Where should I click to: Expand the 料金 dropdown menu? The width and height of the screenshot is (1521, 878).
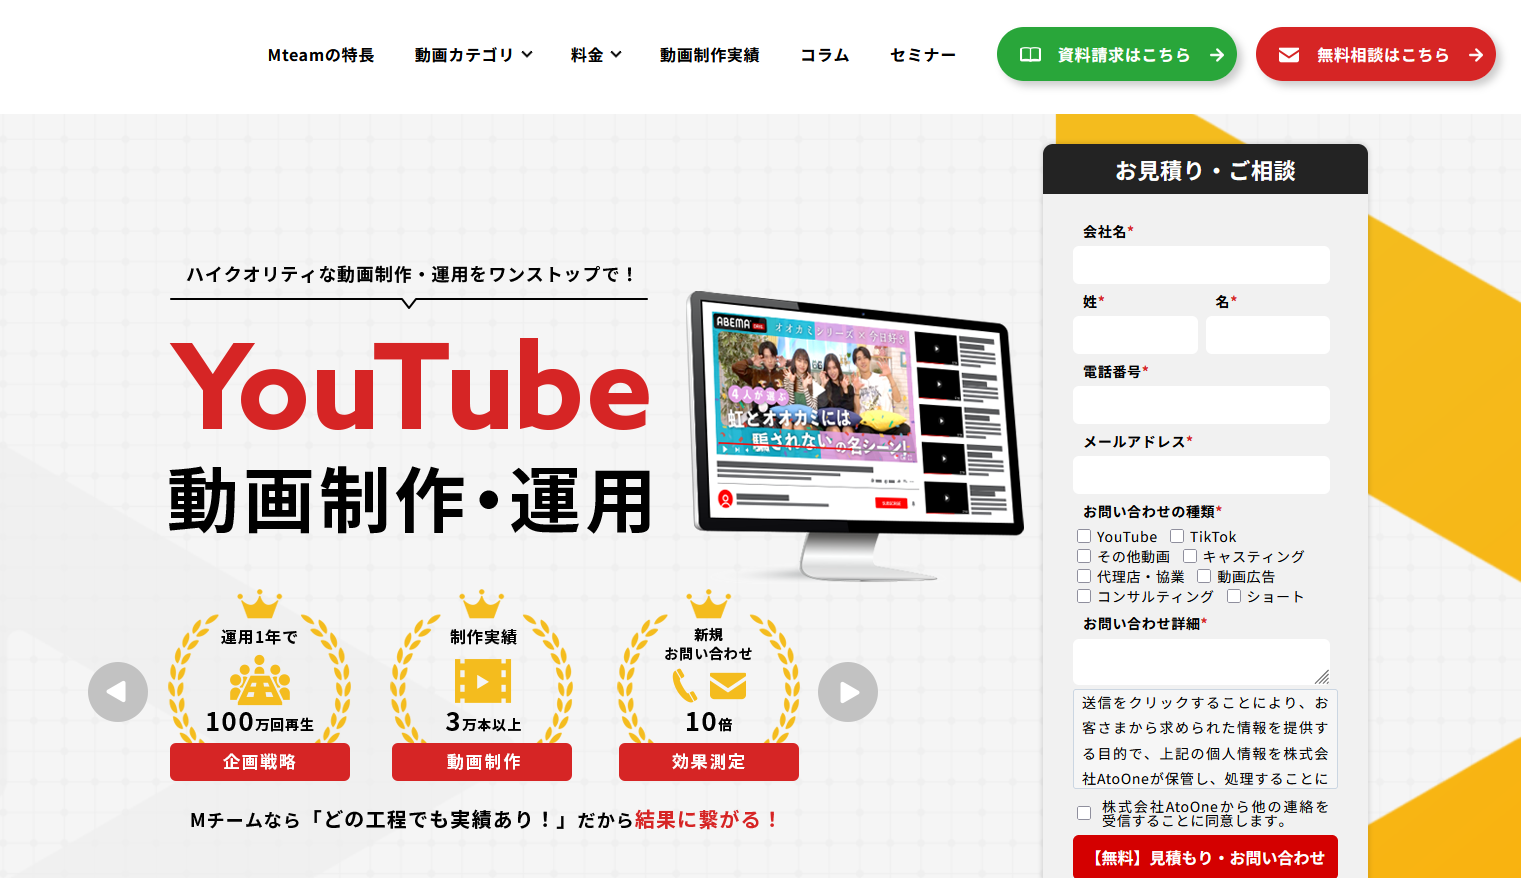point(594,55)
